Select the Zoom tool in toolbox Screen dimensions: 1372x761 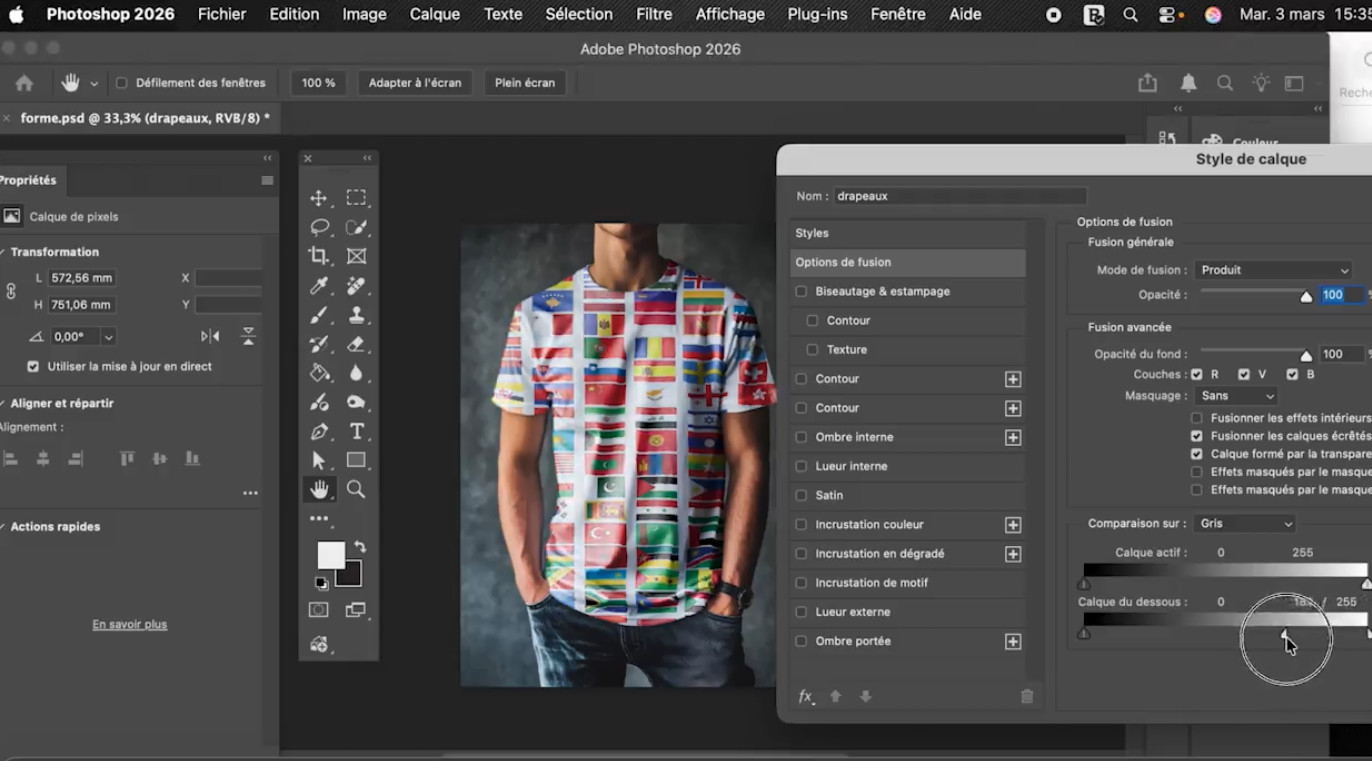[356, 489]
